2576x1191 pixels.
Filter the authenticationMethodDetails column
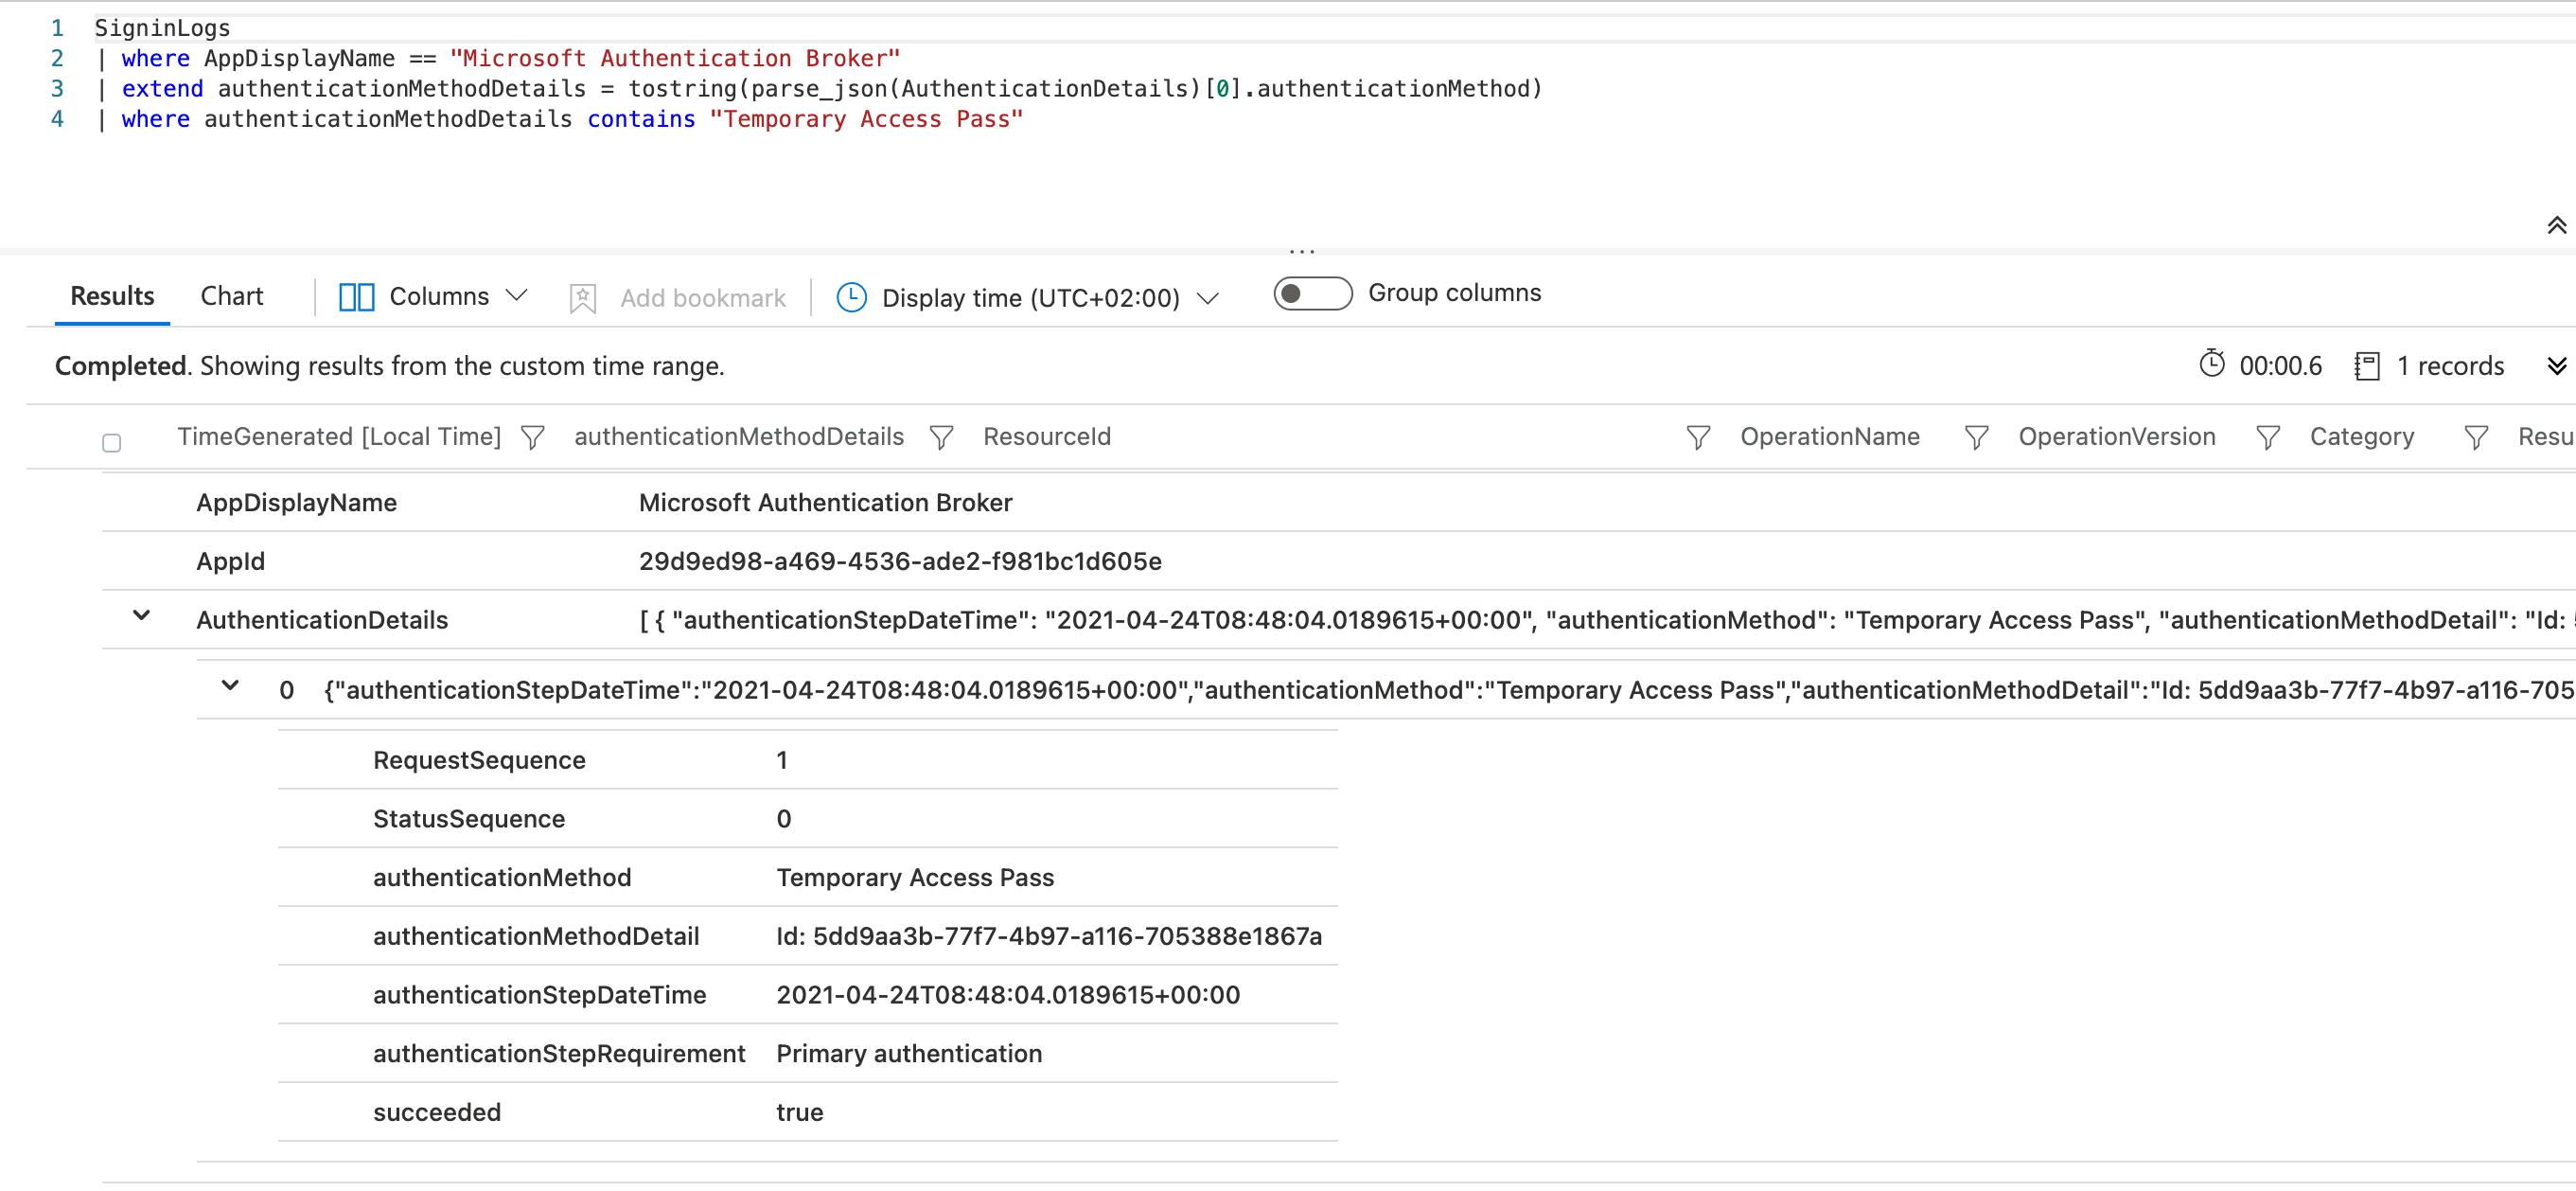[941, 437]
